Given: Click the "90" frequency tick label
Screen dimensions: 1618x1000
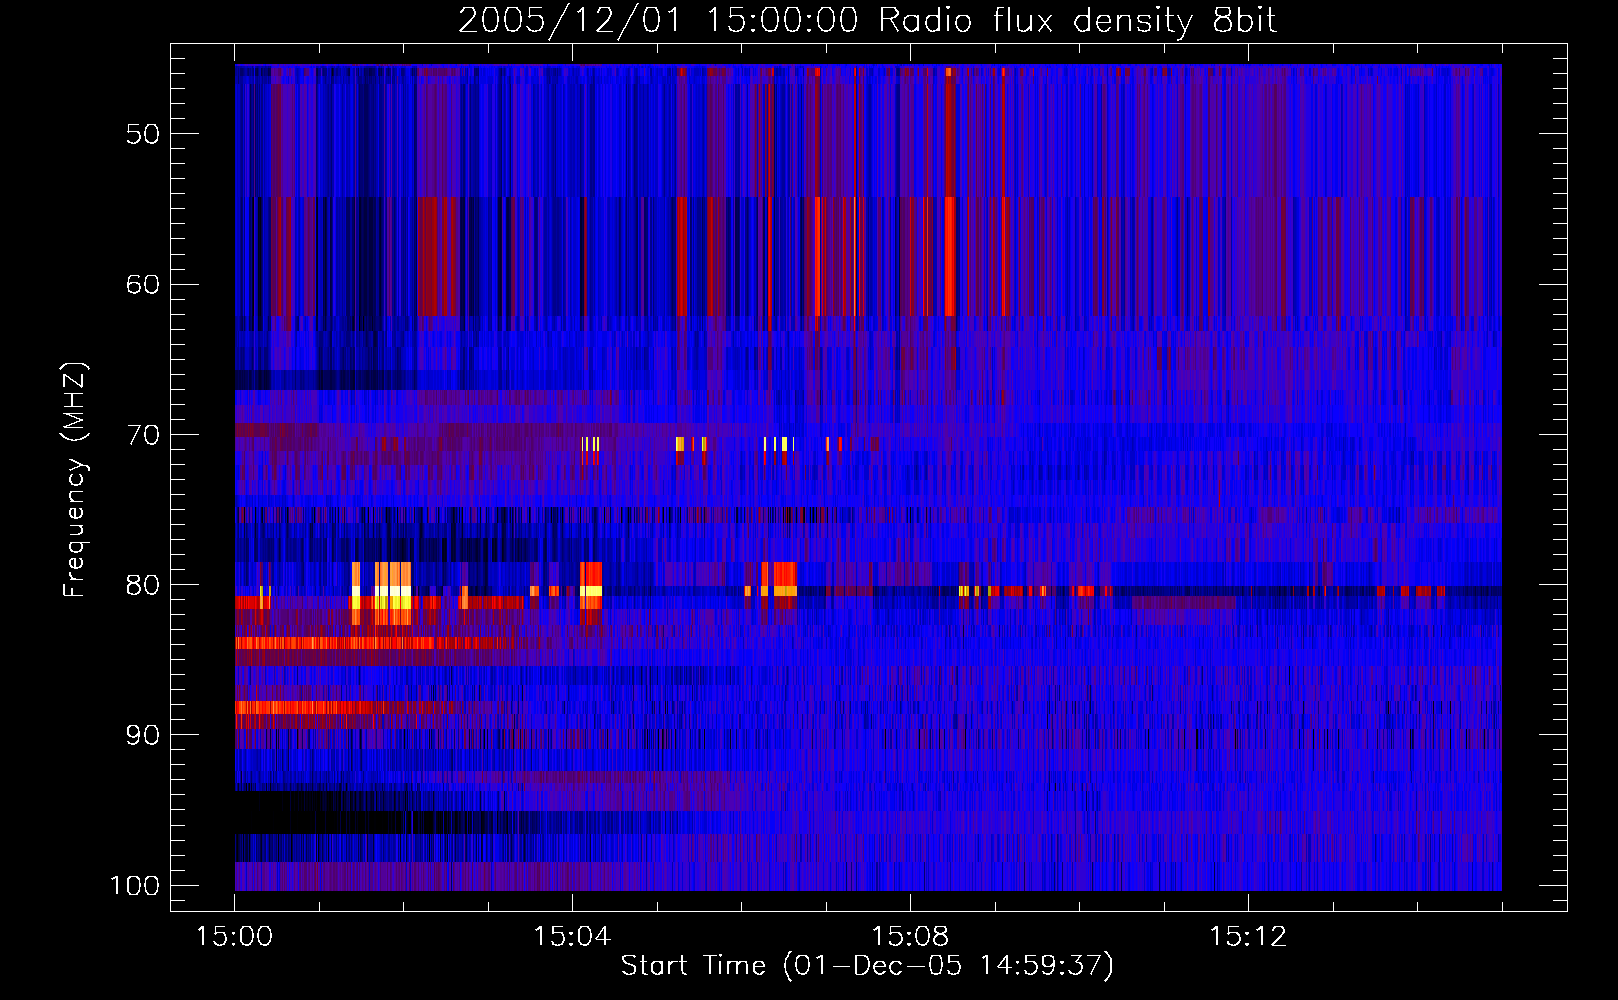Looking at the screenshot, I should 143,735.
